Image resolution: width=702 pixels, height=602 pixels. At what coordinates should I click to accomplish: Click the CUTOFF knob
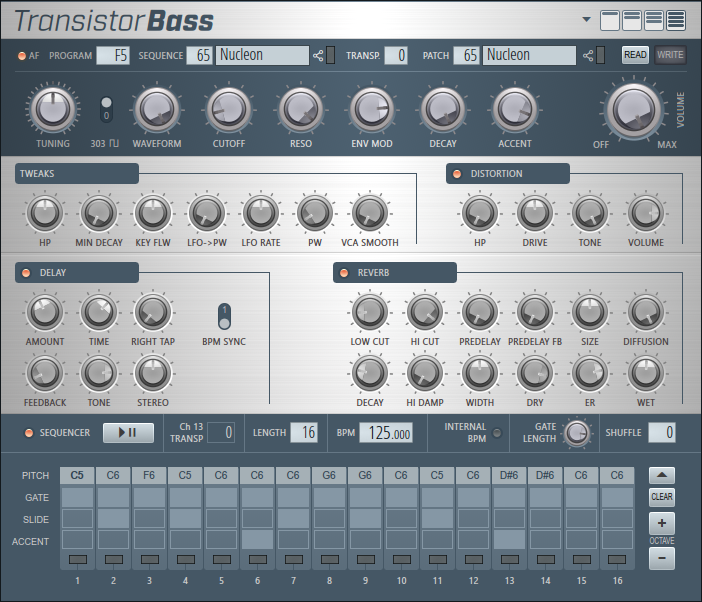tap(228, 109)
